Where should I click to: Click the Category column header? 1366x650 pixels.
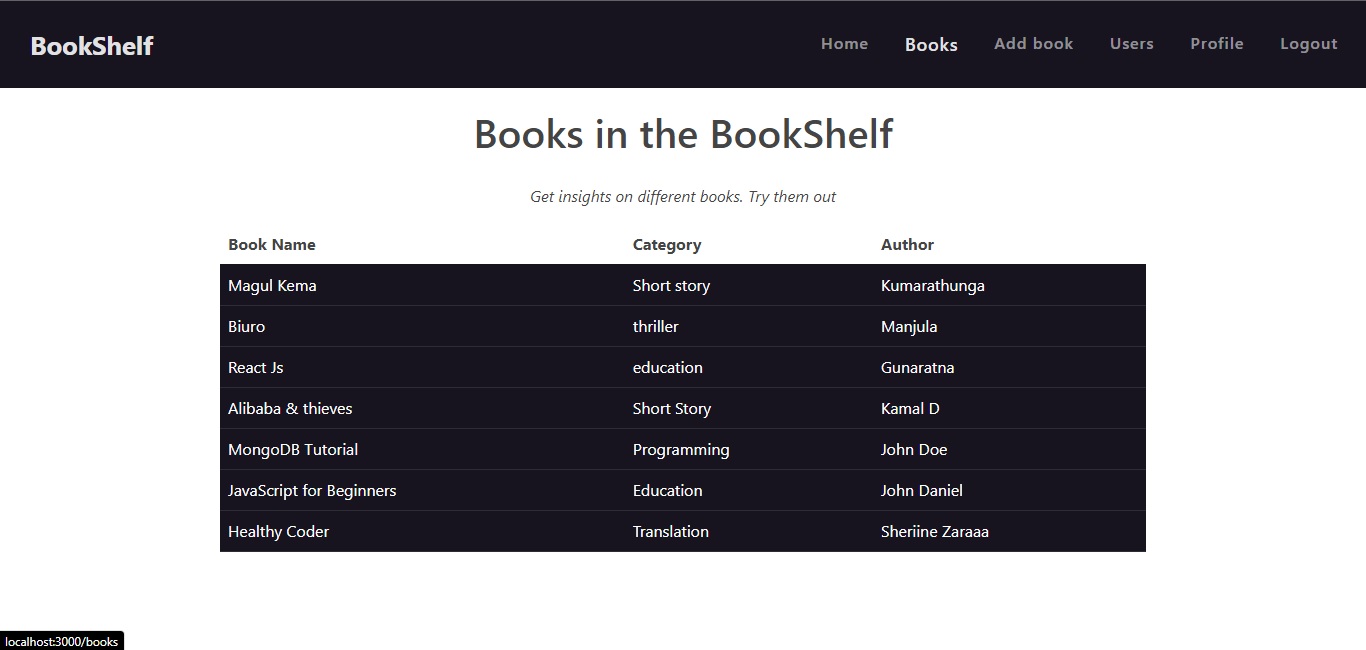tap(666, 244)
